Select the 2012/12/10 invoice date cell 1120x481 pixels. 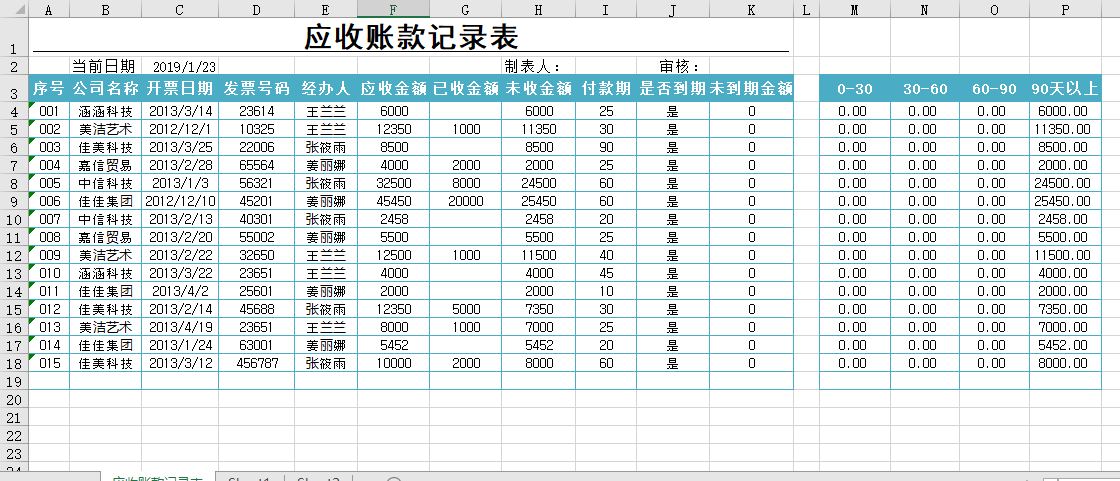(180, 201)
